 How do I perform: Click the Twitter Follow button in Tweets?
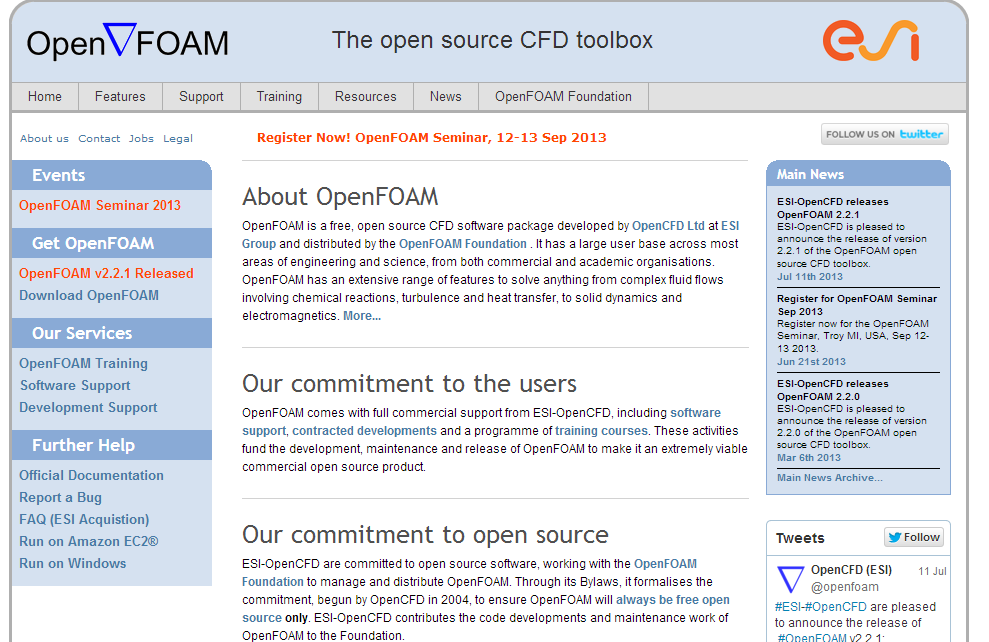point(914,537)
